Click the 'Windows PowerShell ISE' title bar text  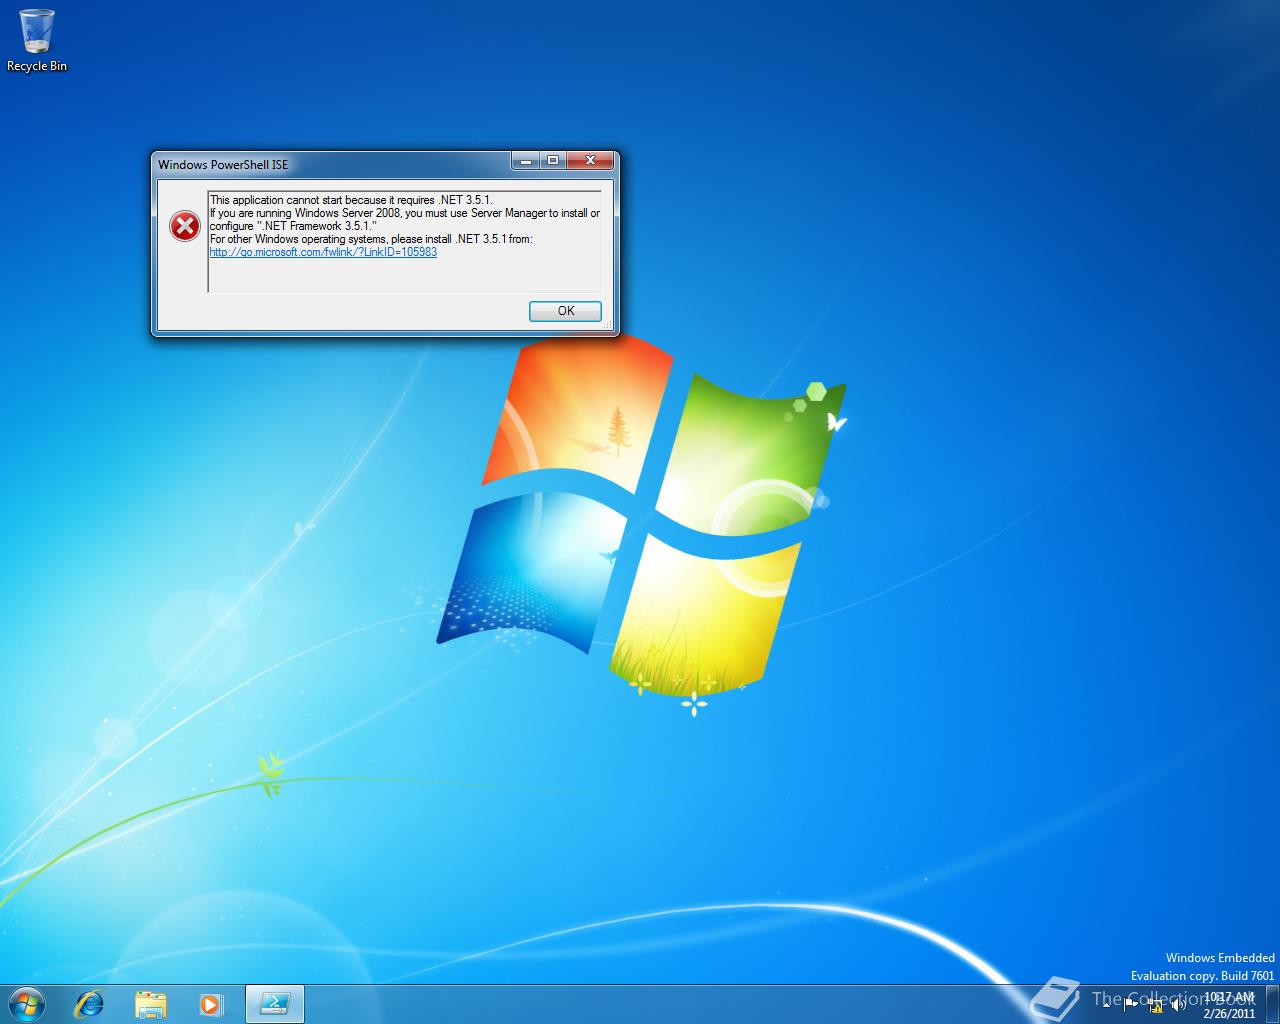click(223, 164)
